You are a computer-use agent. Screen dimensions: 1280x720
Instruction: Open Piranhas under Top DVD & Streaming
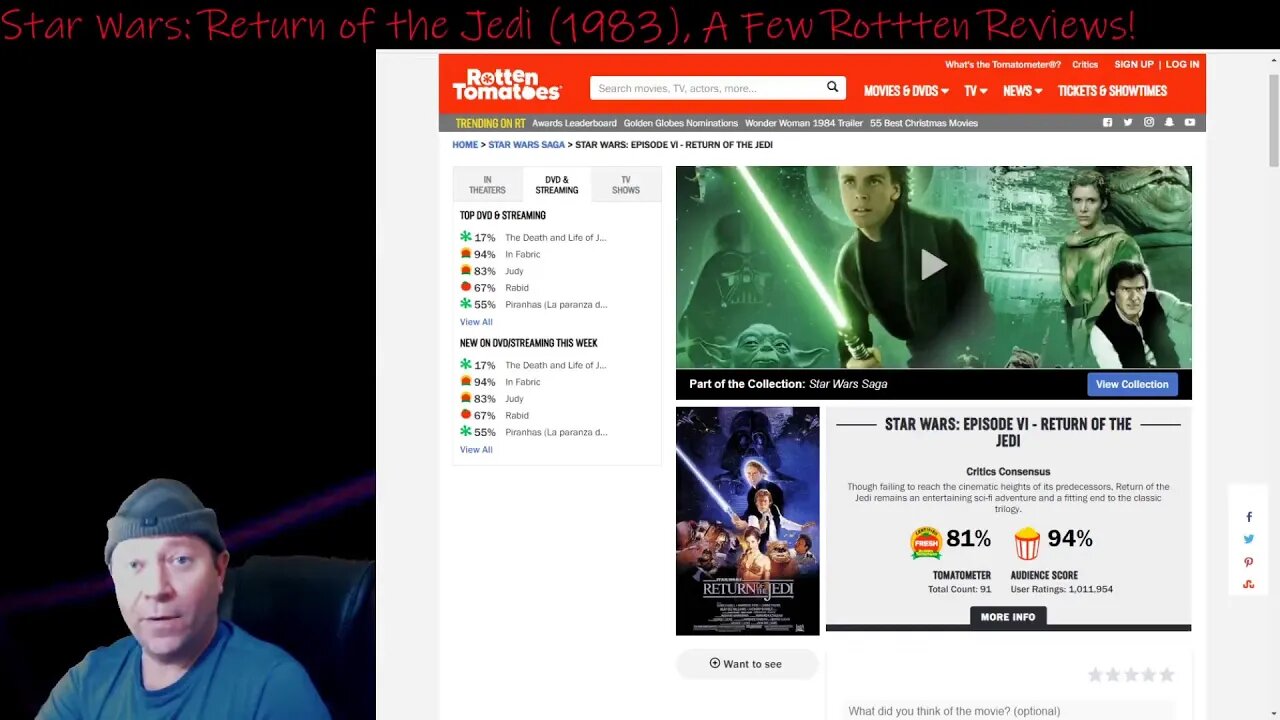coord(556,305)
